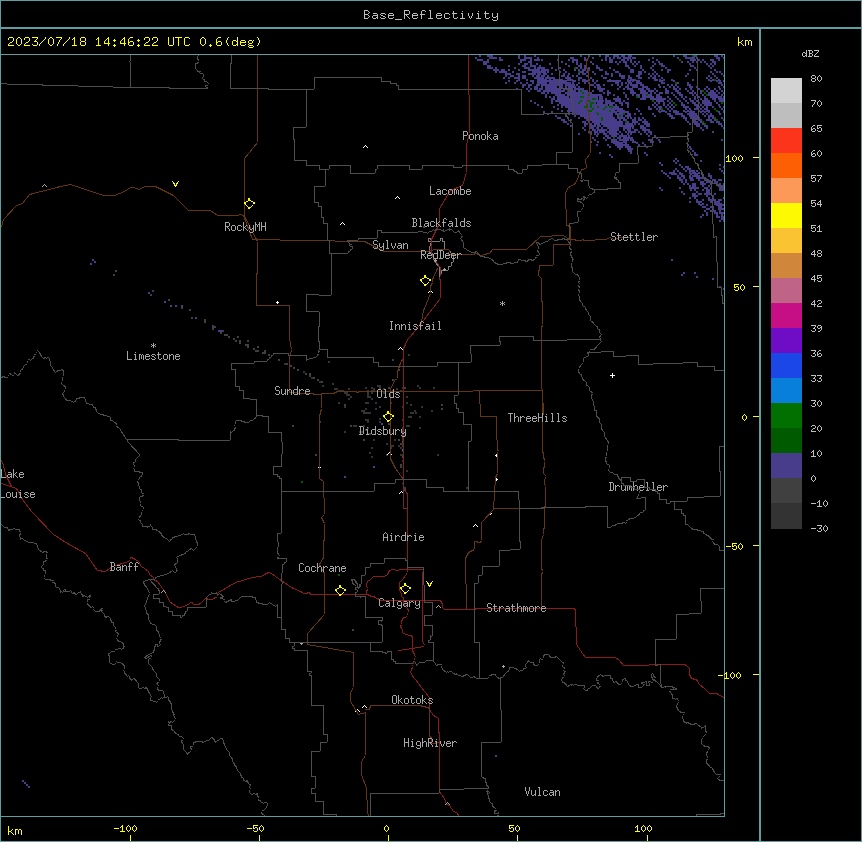
Task: Click the Limestone label
Action: 153,356
